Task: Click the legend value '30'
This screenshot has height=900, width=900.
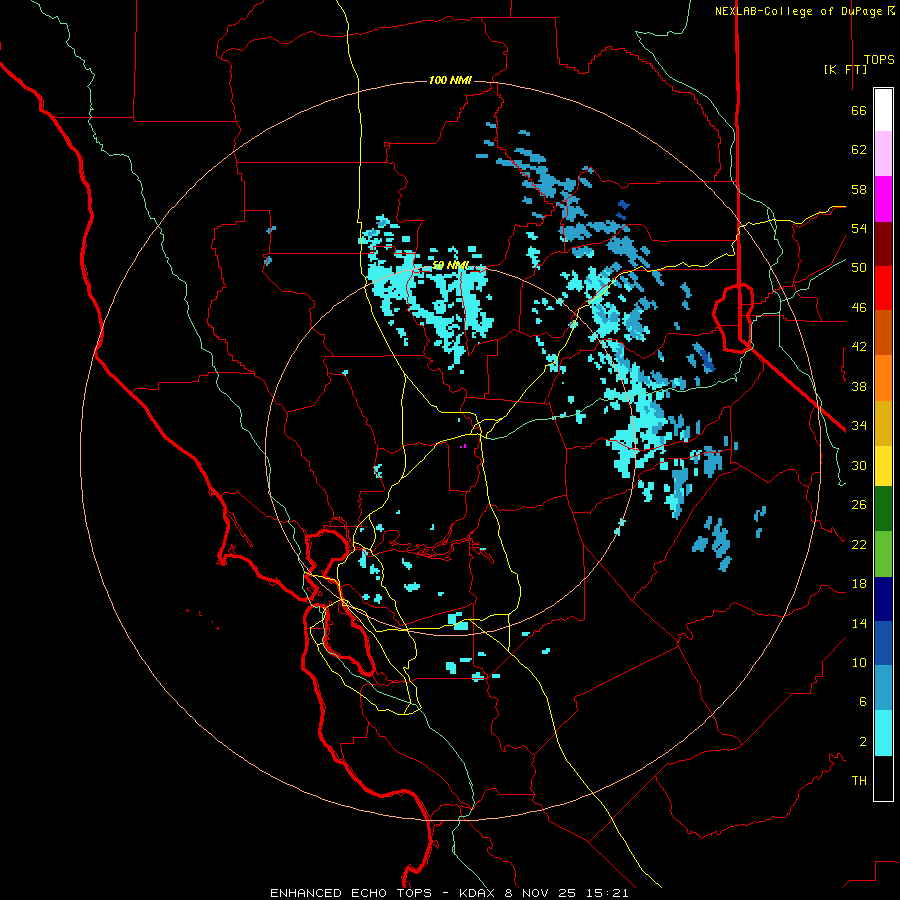Action: (x=859, y=465)
